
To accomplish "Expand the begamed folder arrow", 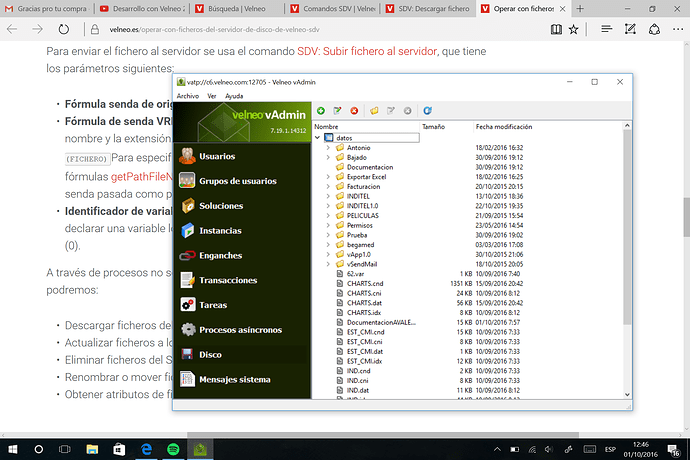I will 328,245.
